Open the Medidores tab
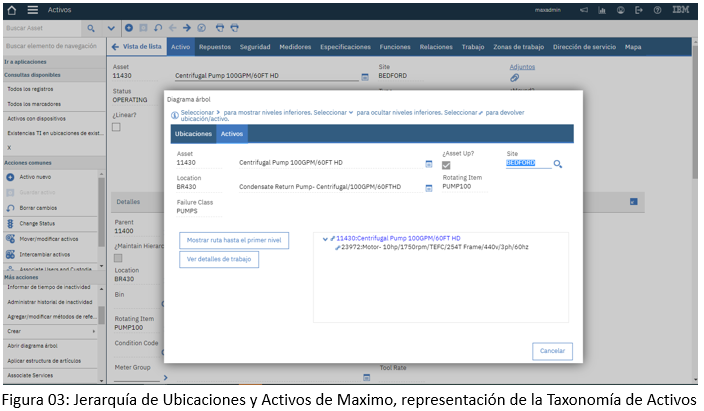Viewport: 704px width, 411px height. pyautogui.click(x=295, y=47)
